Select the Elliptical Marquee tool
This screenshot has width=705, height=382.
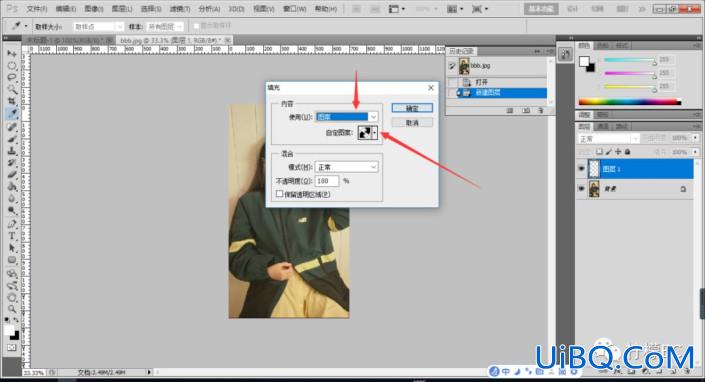point(12,66)
